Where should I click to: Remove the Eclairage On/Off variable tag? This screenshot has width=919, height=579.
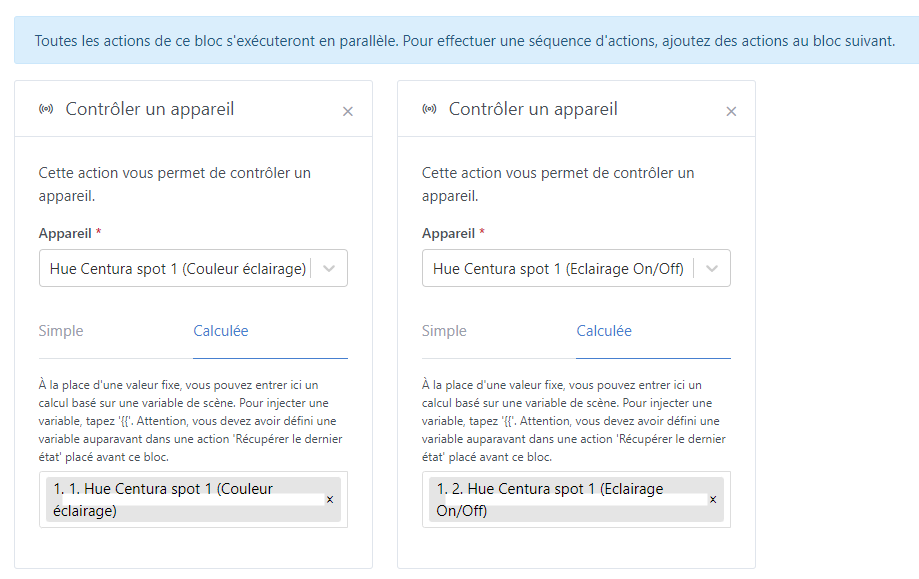pyautogui.click(x=713, y=499)
